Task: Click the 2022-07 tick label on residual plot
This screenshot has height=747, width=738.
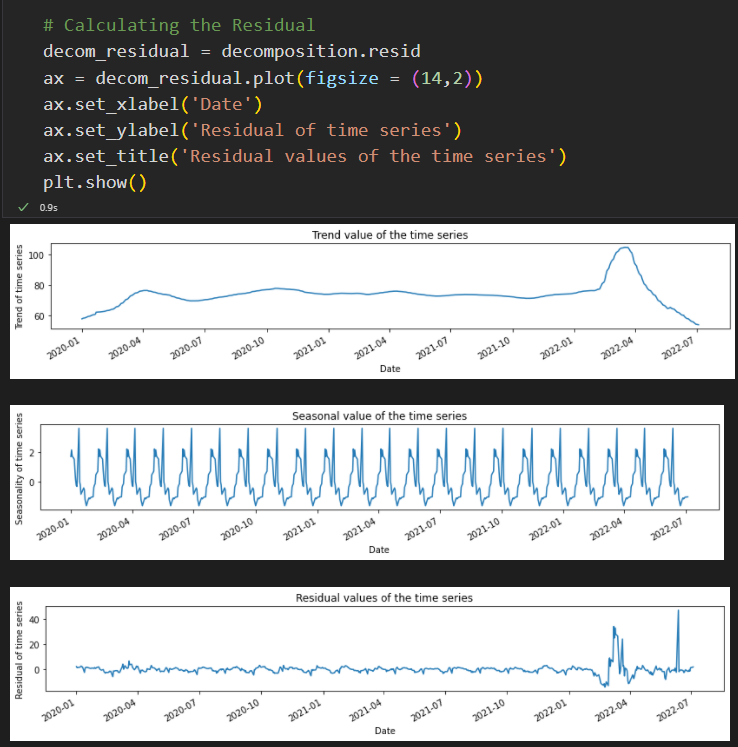Action: coord(672,710)
